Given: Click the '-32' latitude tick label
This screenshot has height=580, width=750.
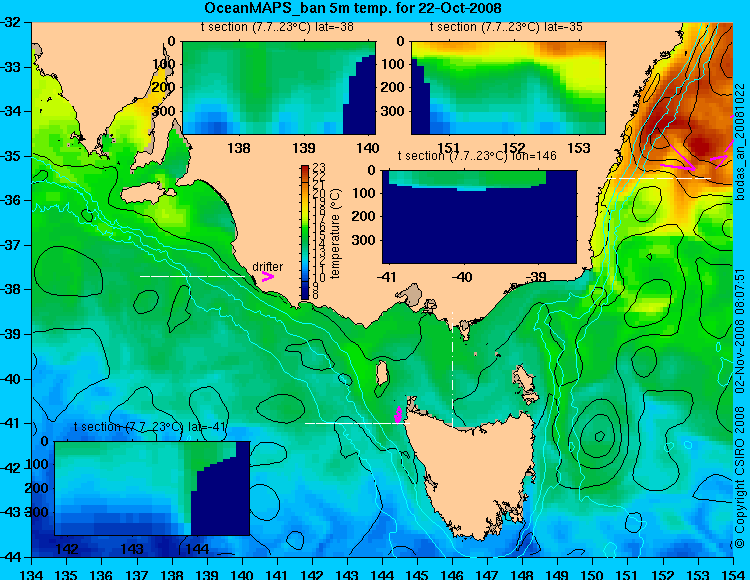Looking at the screenshot, I should coord(11,22).
